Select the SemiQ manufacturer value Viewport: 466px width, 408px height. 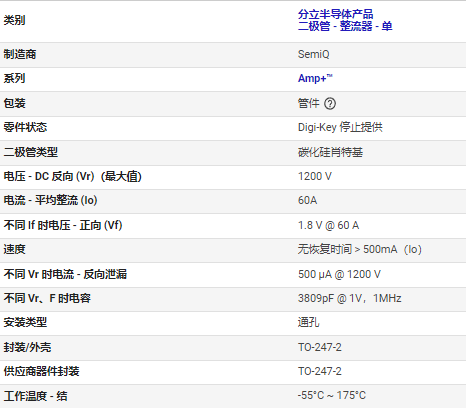(313, 54)
